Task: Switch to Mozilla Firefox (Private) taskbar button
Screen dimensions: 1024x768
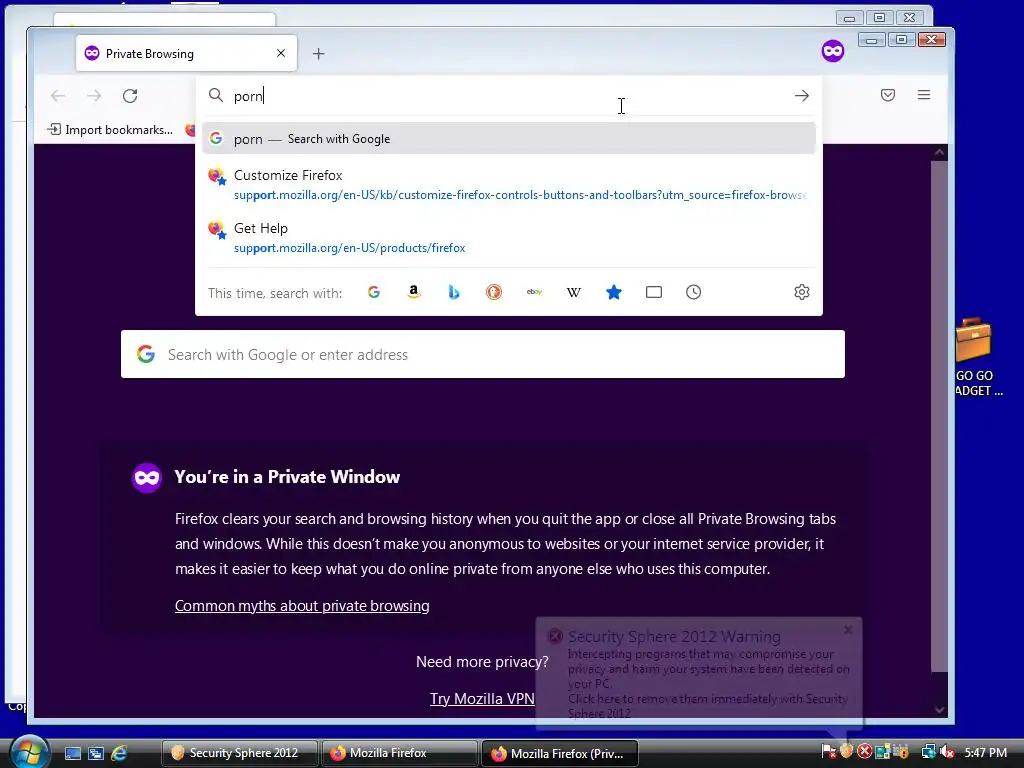Action: coord(559,754)
